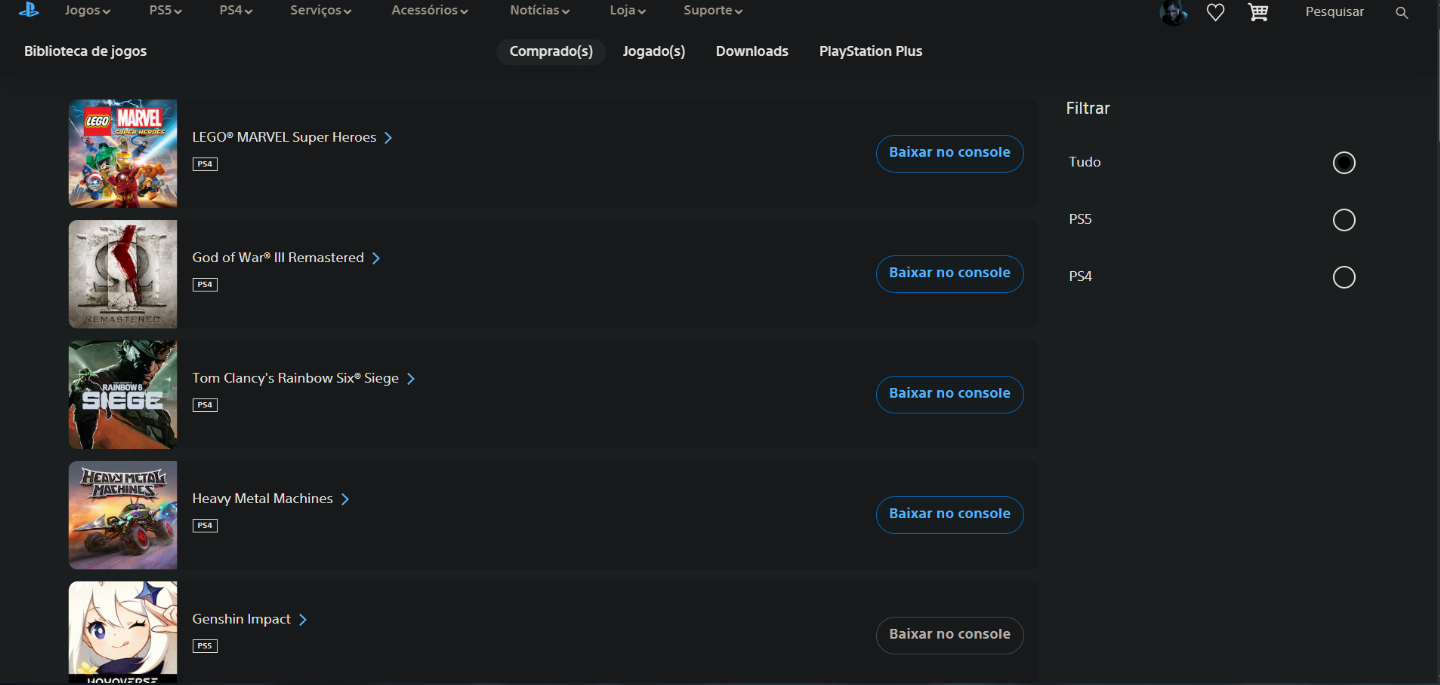Switch to the PlayStation Plus tab
This screenshot has height=685, width=1440.
871,51
